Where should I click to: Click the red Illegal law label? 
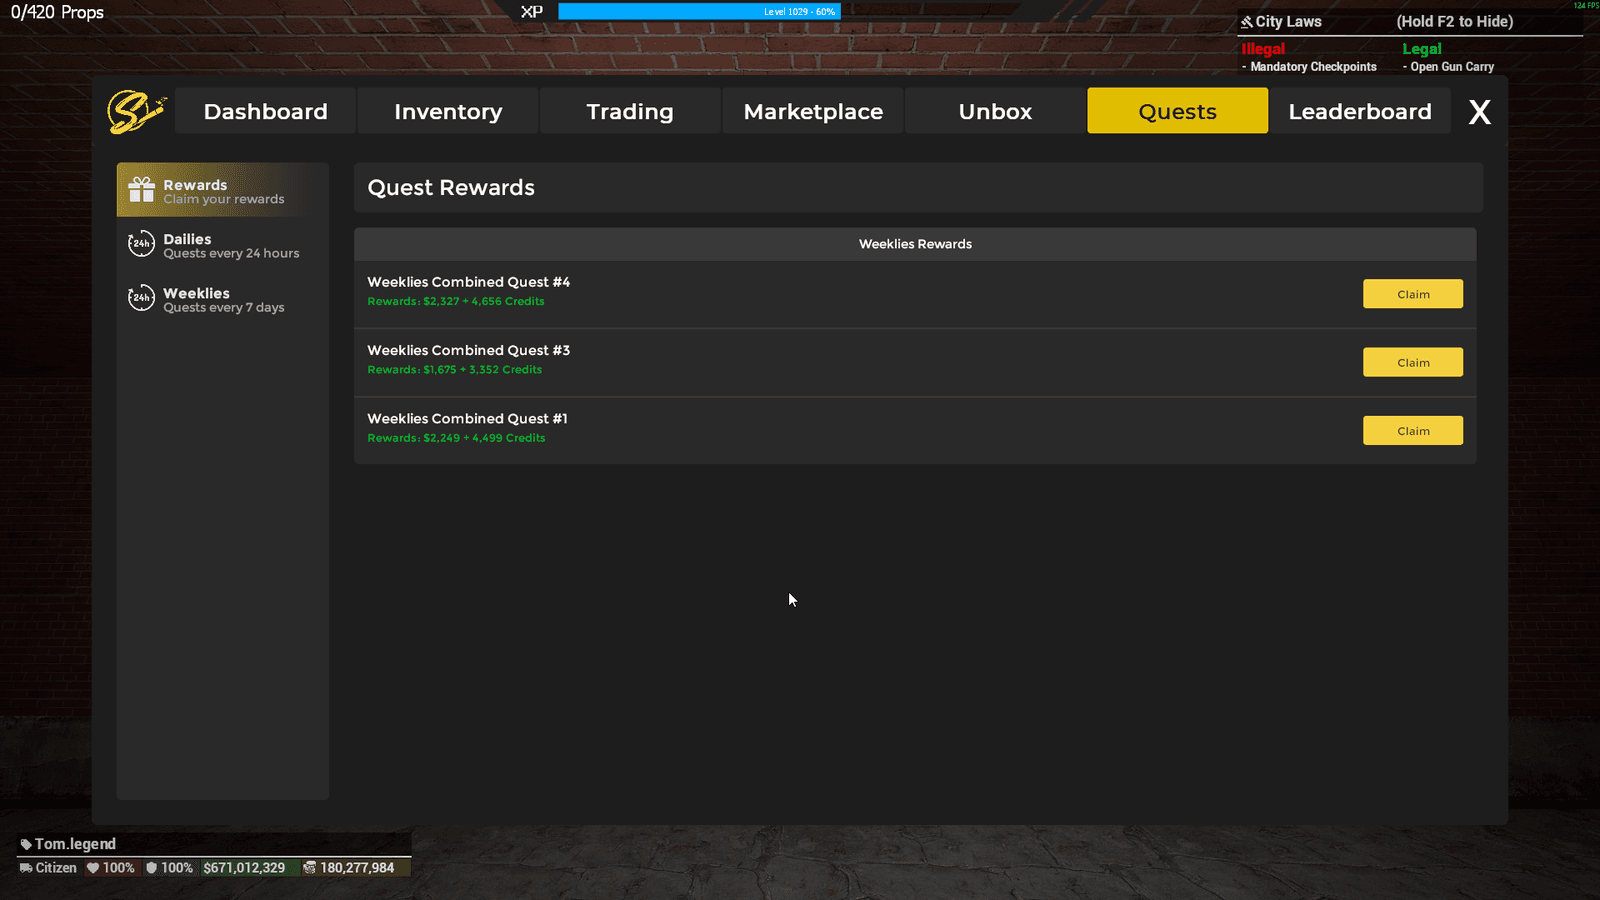point(1263,49)
